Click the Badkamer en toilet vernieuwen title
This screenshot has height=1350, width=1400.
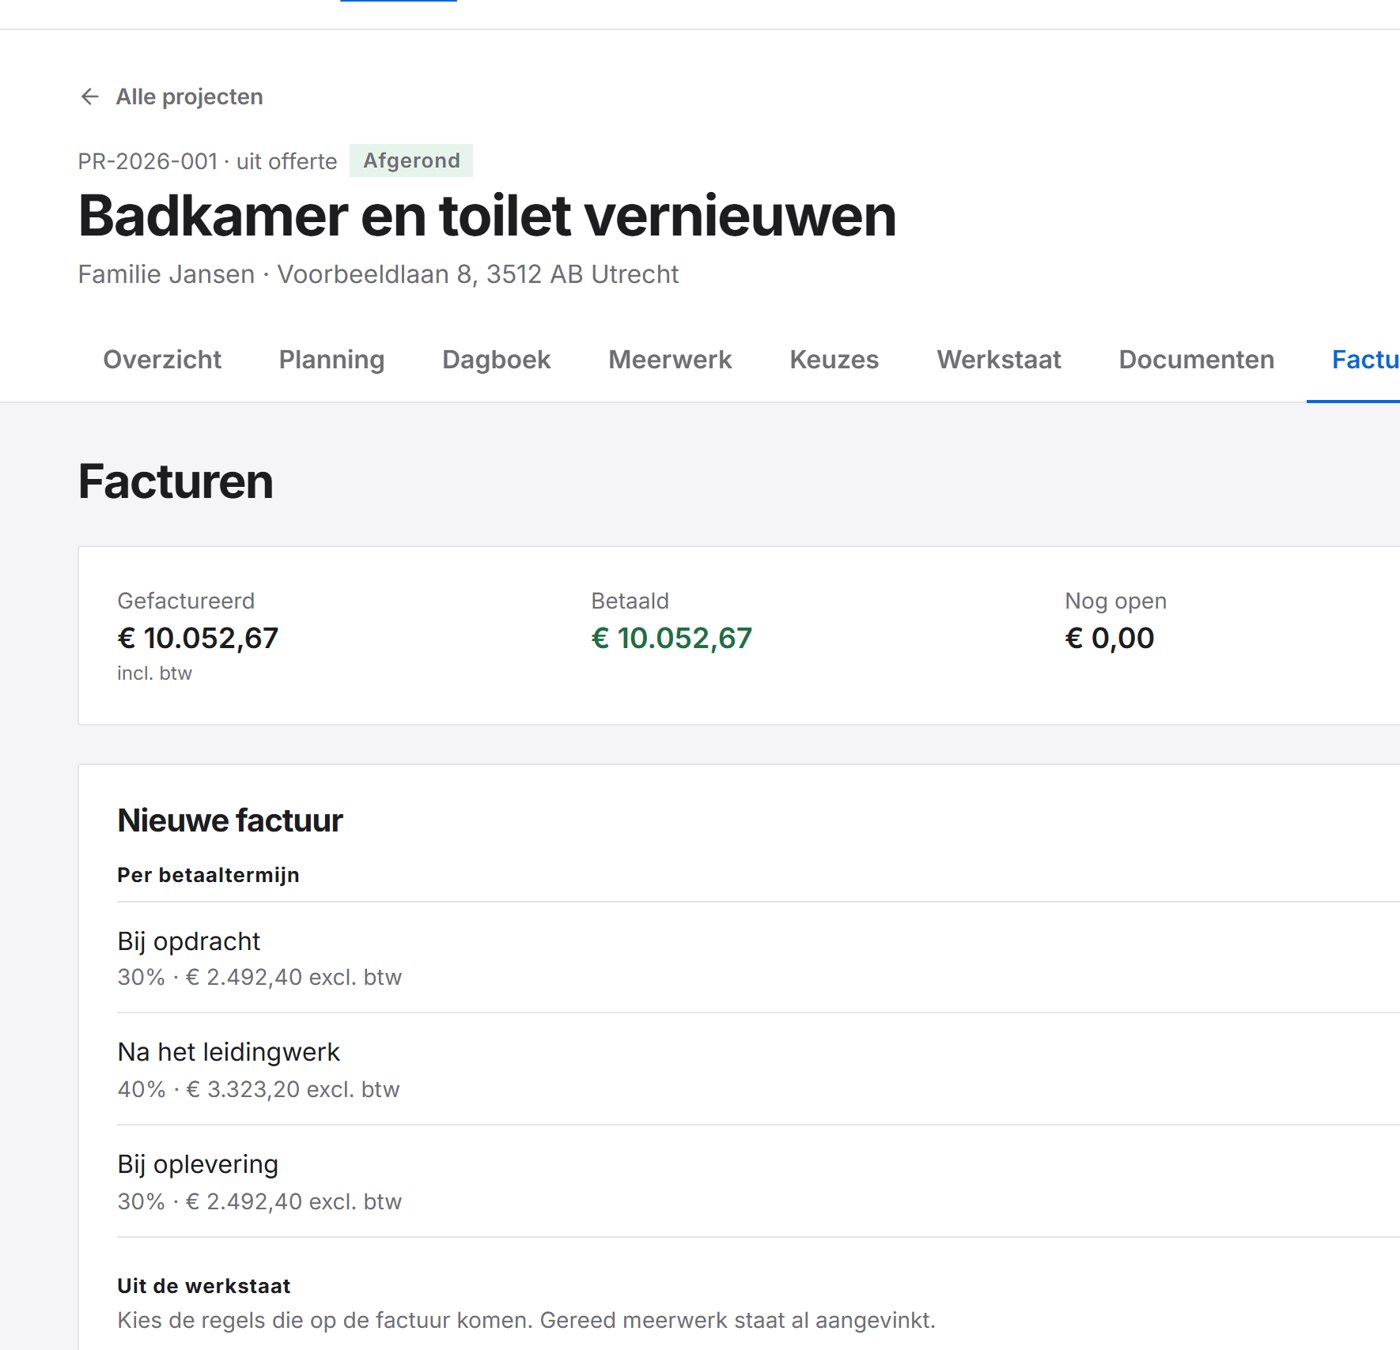click(x=487, y=216)
